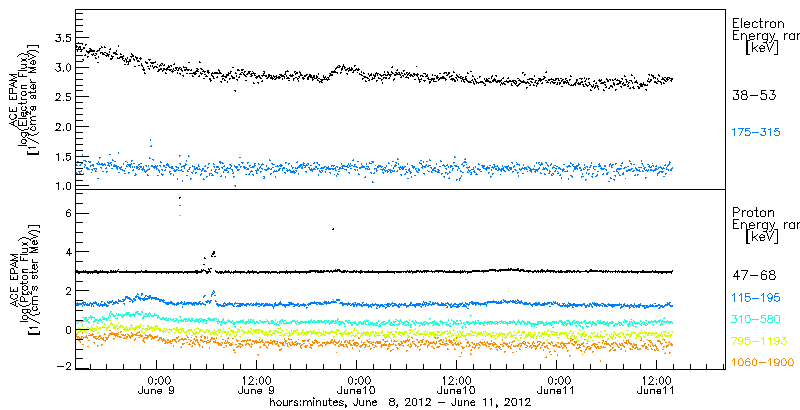Screen dimensions: 800x410
Task: Click the 4 tick on proton axis
Action: (67, 252)
